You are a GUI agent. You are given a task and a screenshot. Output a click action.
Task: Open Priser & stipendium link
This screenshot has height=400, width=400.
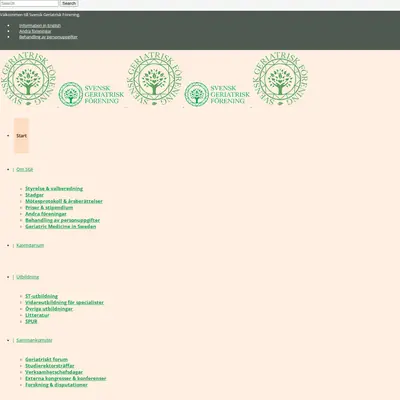click(49, 208)
